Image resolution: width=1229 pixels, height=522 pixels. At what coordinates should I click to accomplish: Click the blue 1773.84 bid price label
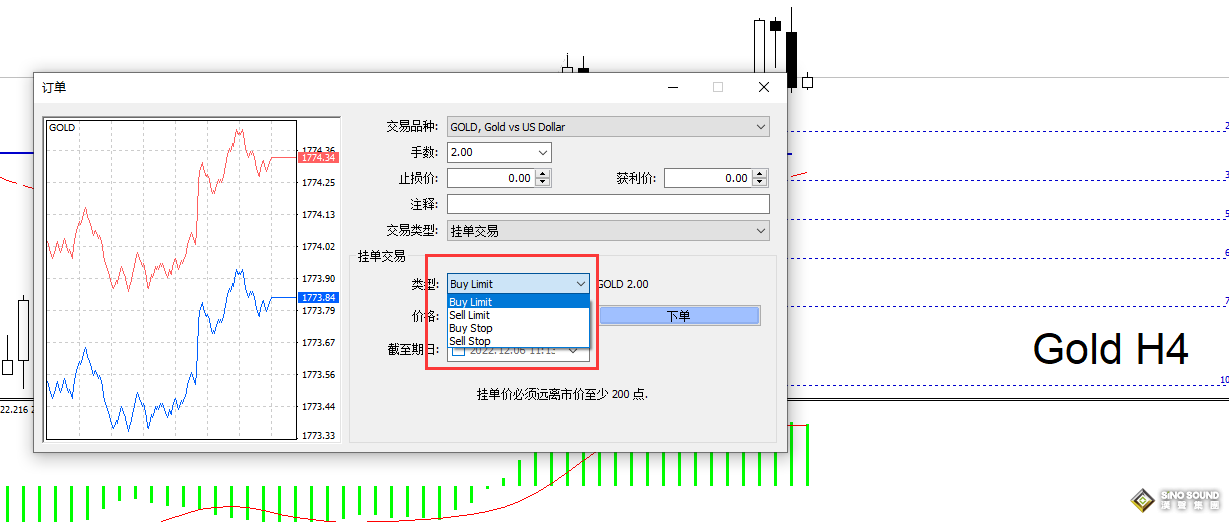tap(318, 297)
